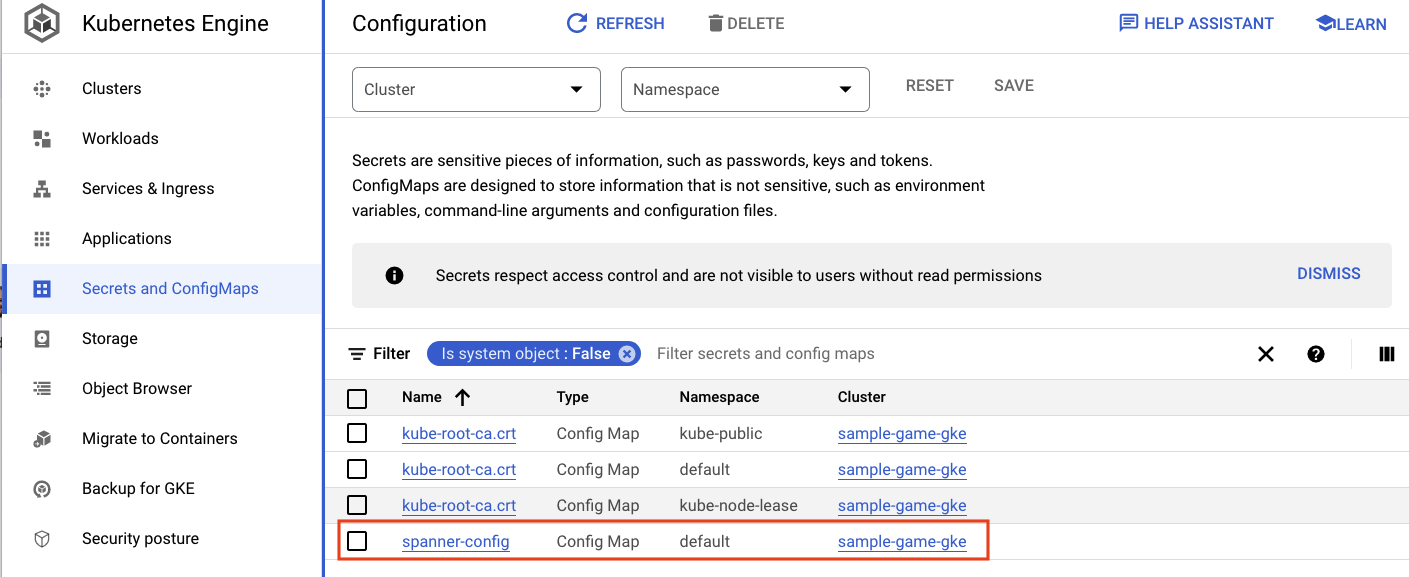1409x577 pixels.
Task: Expand the Namespace dropdown
Action: coord(745,89)
